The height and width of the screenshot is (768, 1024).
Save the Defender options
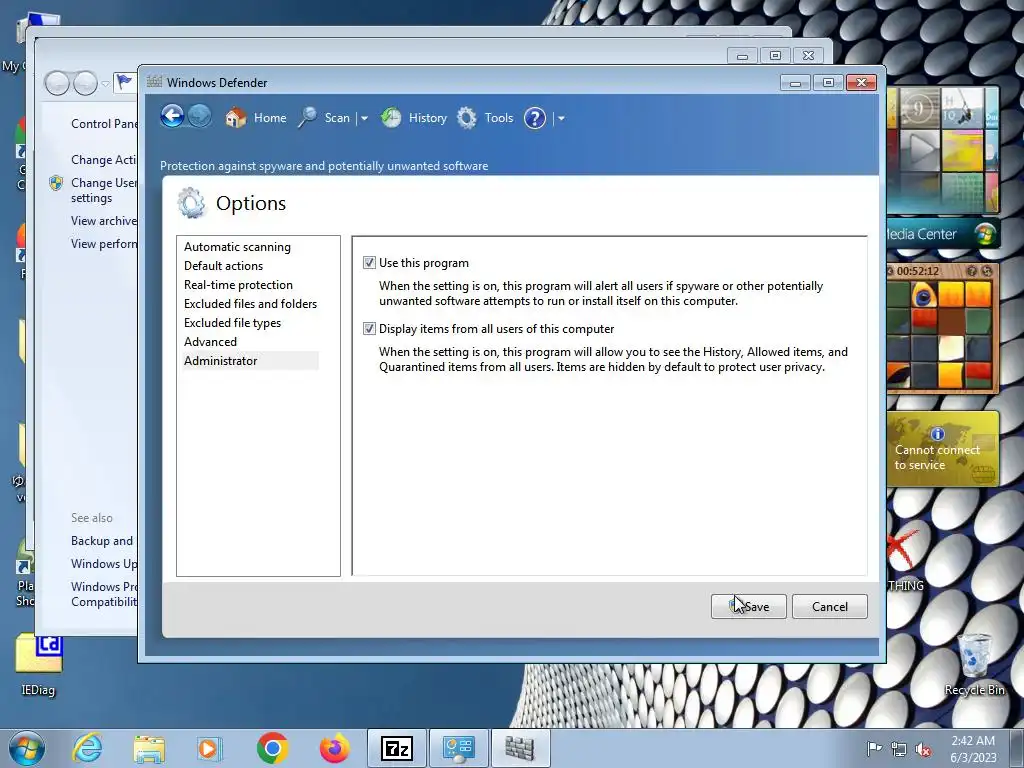(x=748, y=606)
